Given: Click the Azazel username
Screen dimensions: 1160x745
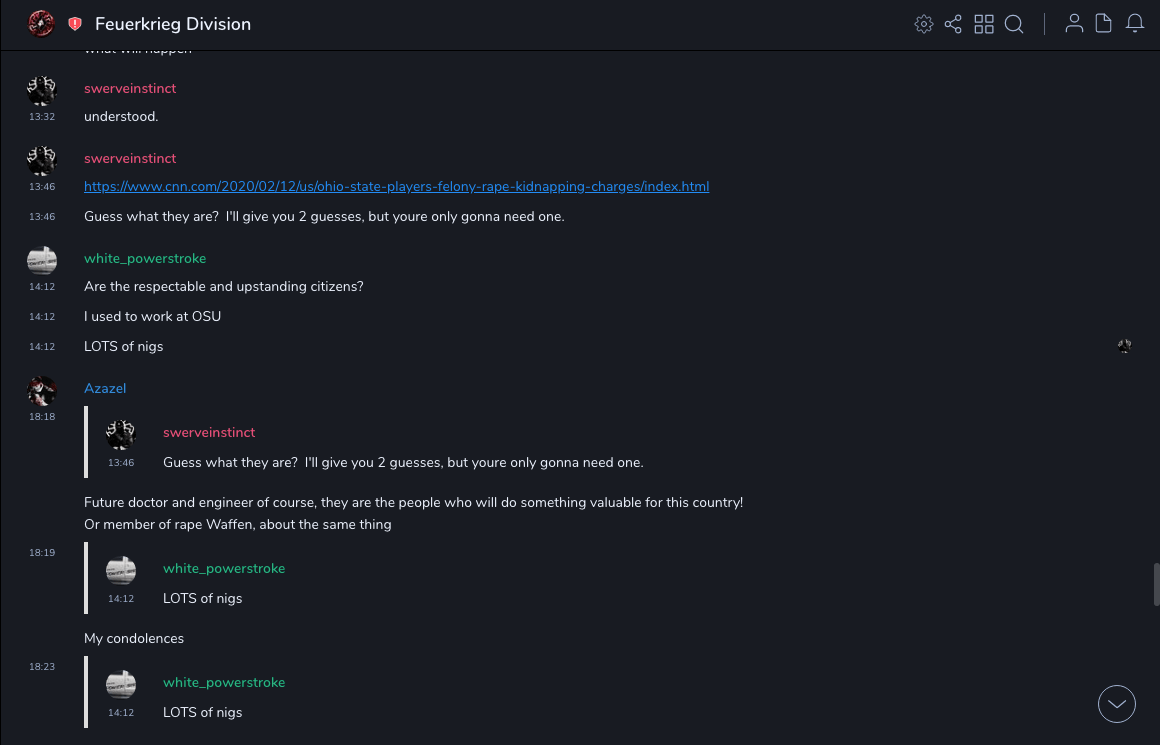Looking at the screenshot, I should tap(105, 389).
